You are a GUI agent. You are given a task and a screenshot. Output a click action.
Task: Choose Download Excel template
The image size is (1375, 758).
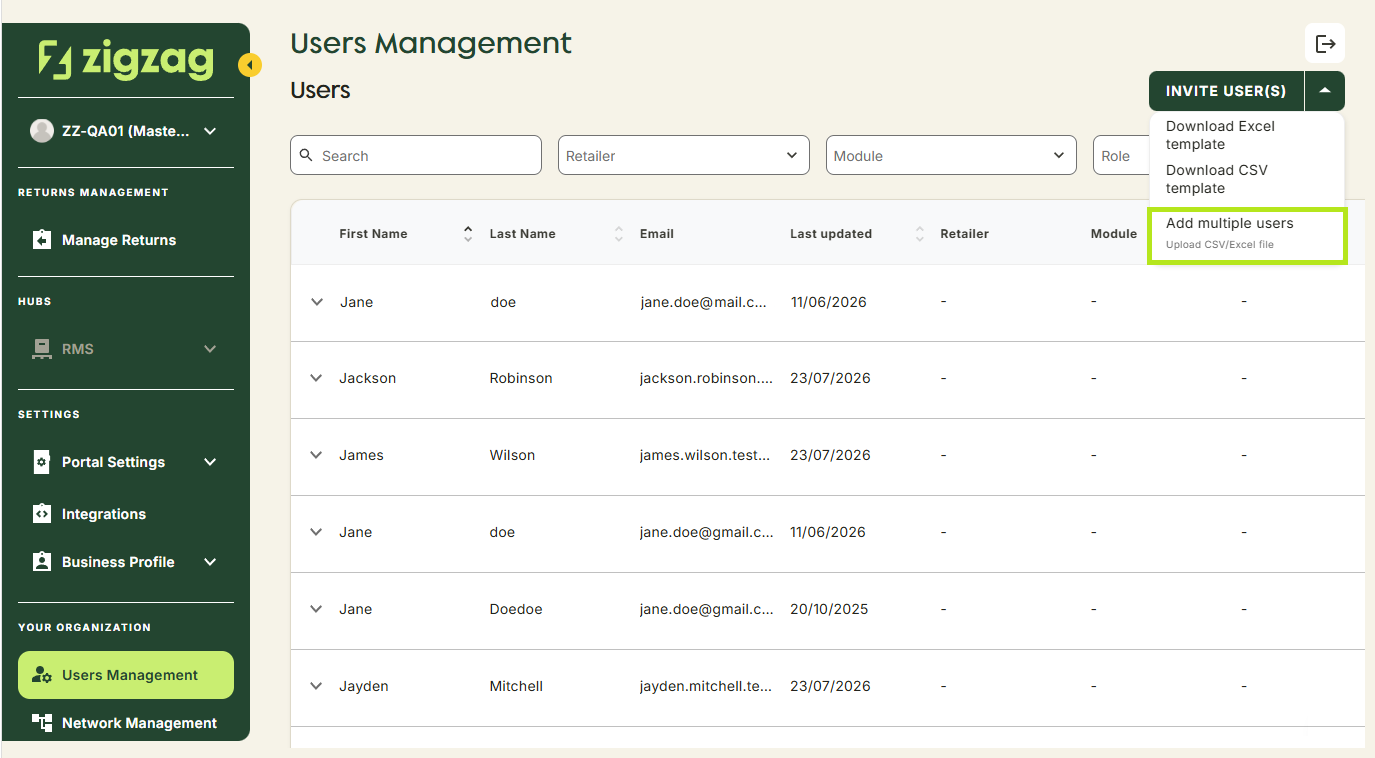[1246, 135]
